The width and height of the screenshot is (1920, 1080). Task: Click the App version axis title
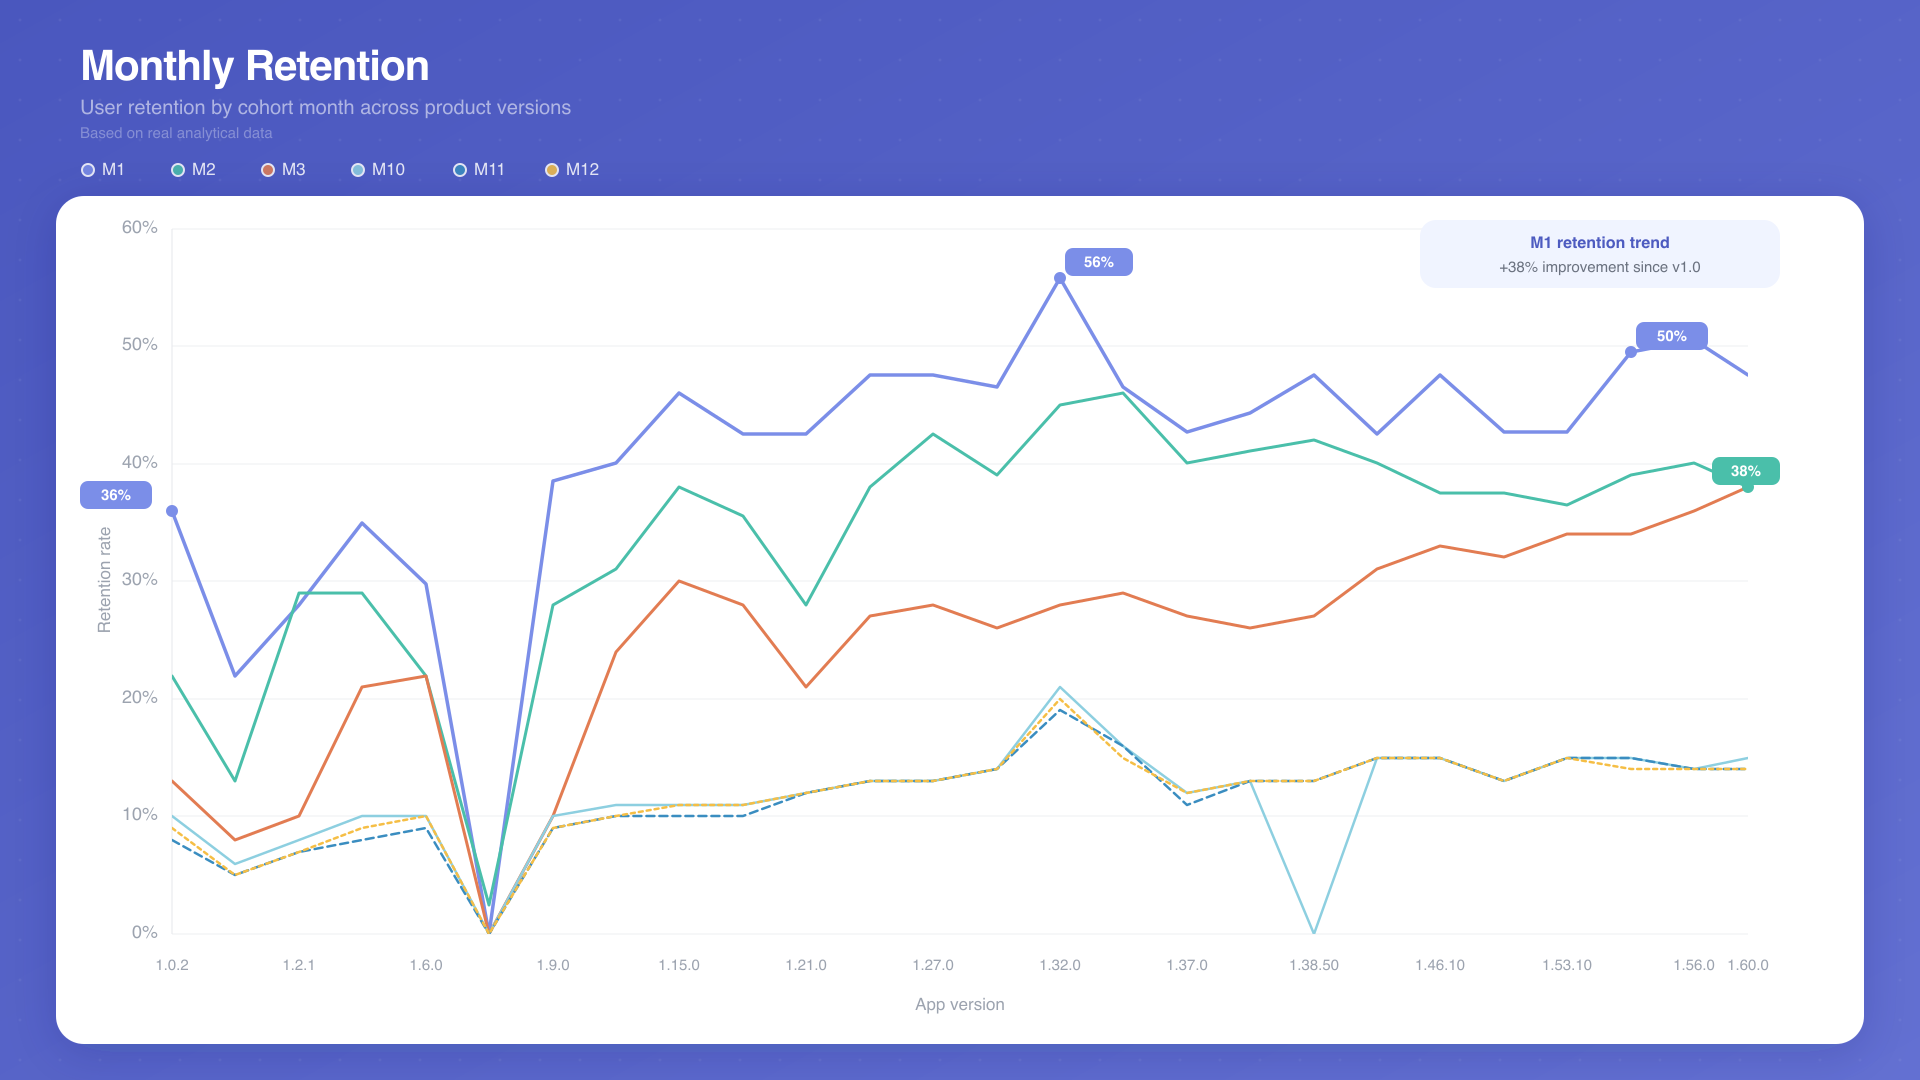point(959,1004)
